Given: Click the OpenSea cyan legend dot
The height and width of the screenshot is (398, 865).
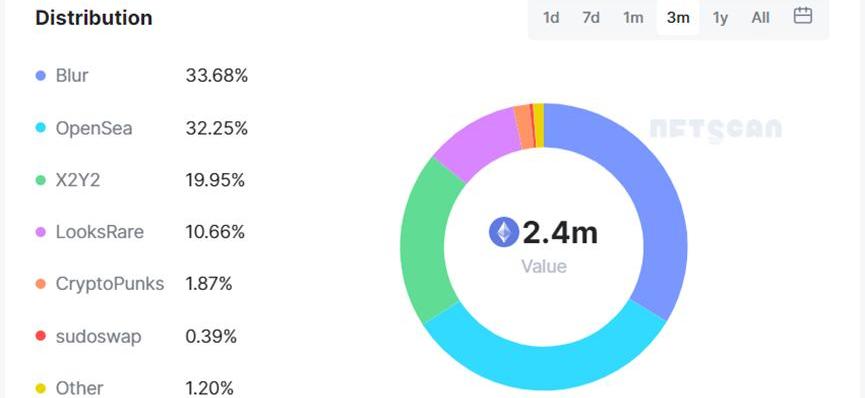Looking at the screenshot, I should 41,129.
